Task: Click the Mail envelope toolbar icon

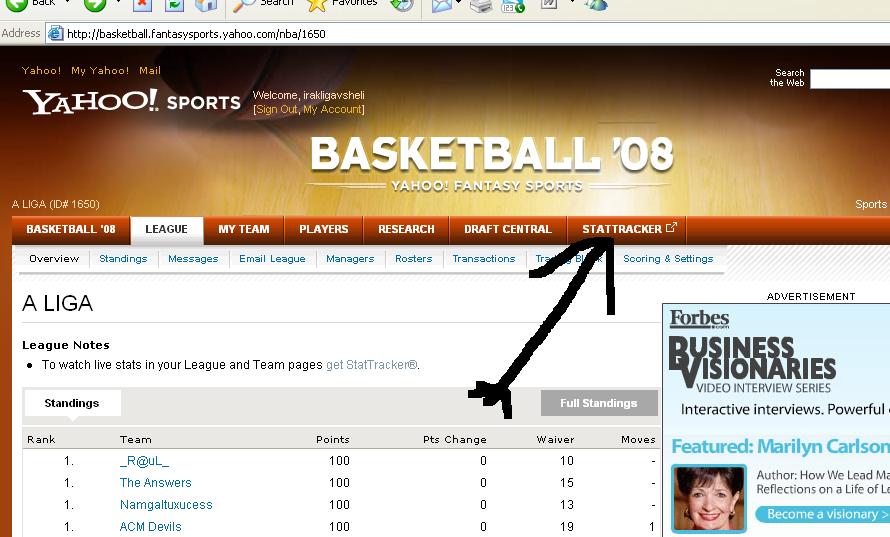Action: pyautogui.click(x=442, y=5)
